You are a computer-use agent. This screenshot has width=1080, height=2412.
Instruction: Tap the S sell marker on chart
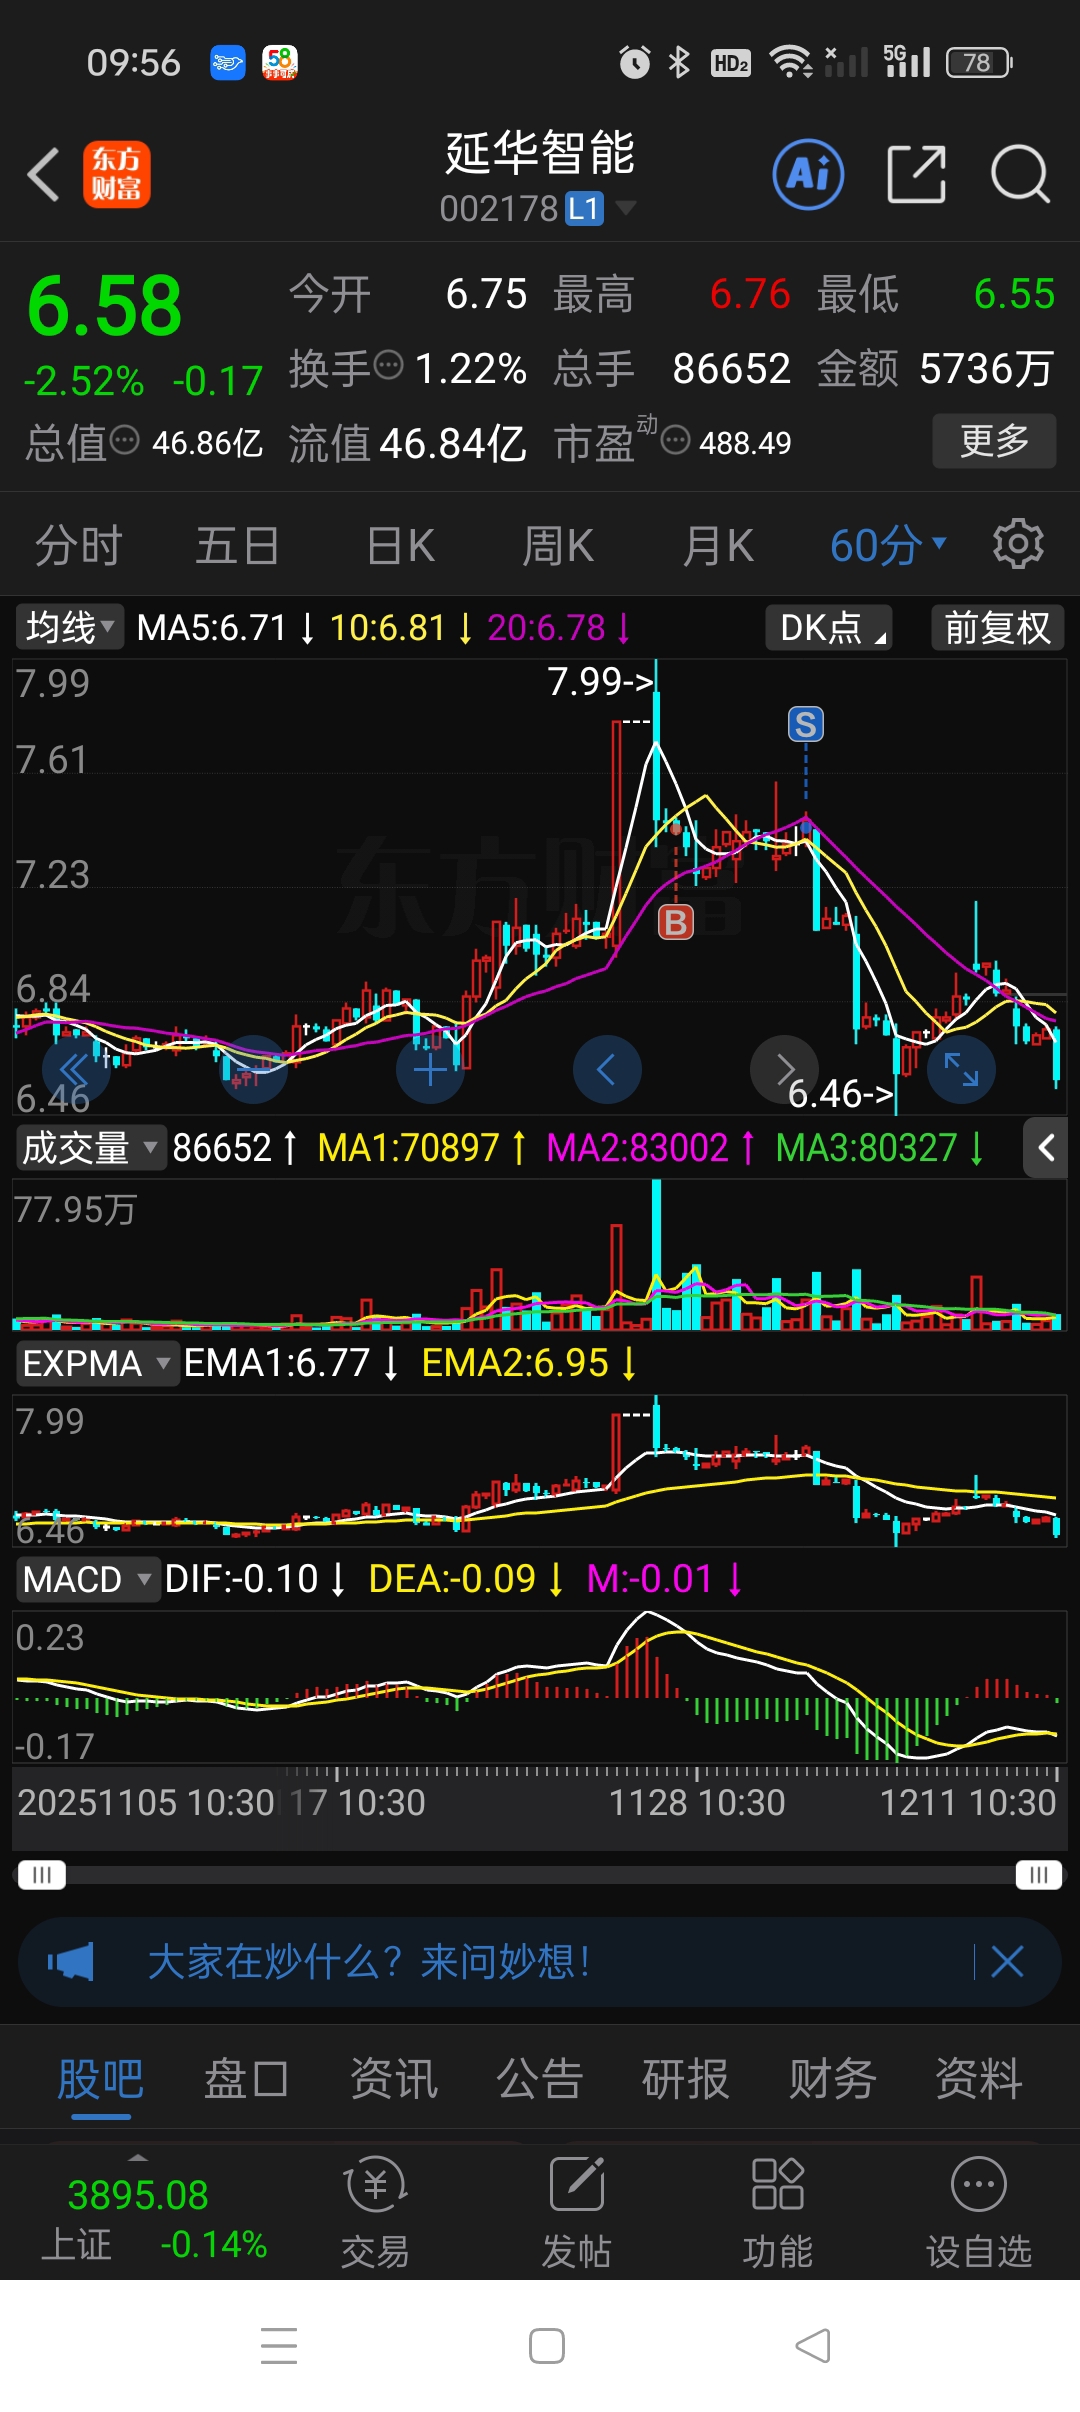[806, 724]
